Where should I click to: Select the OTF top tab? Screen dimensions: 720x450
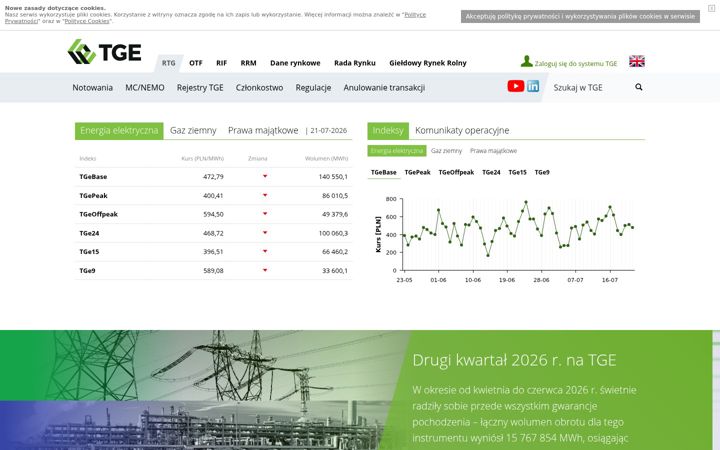(x=196, y=63)
